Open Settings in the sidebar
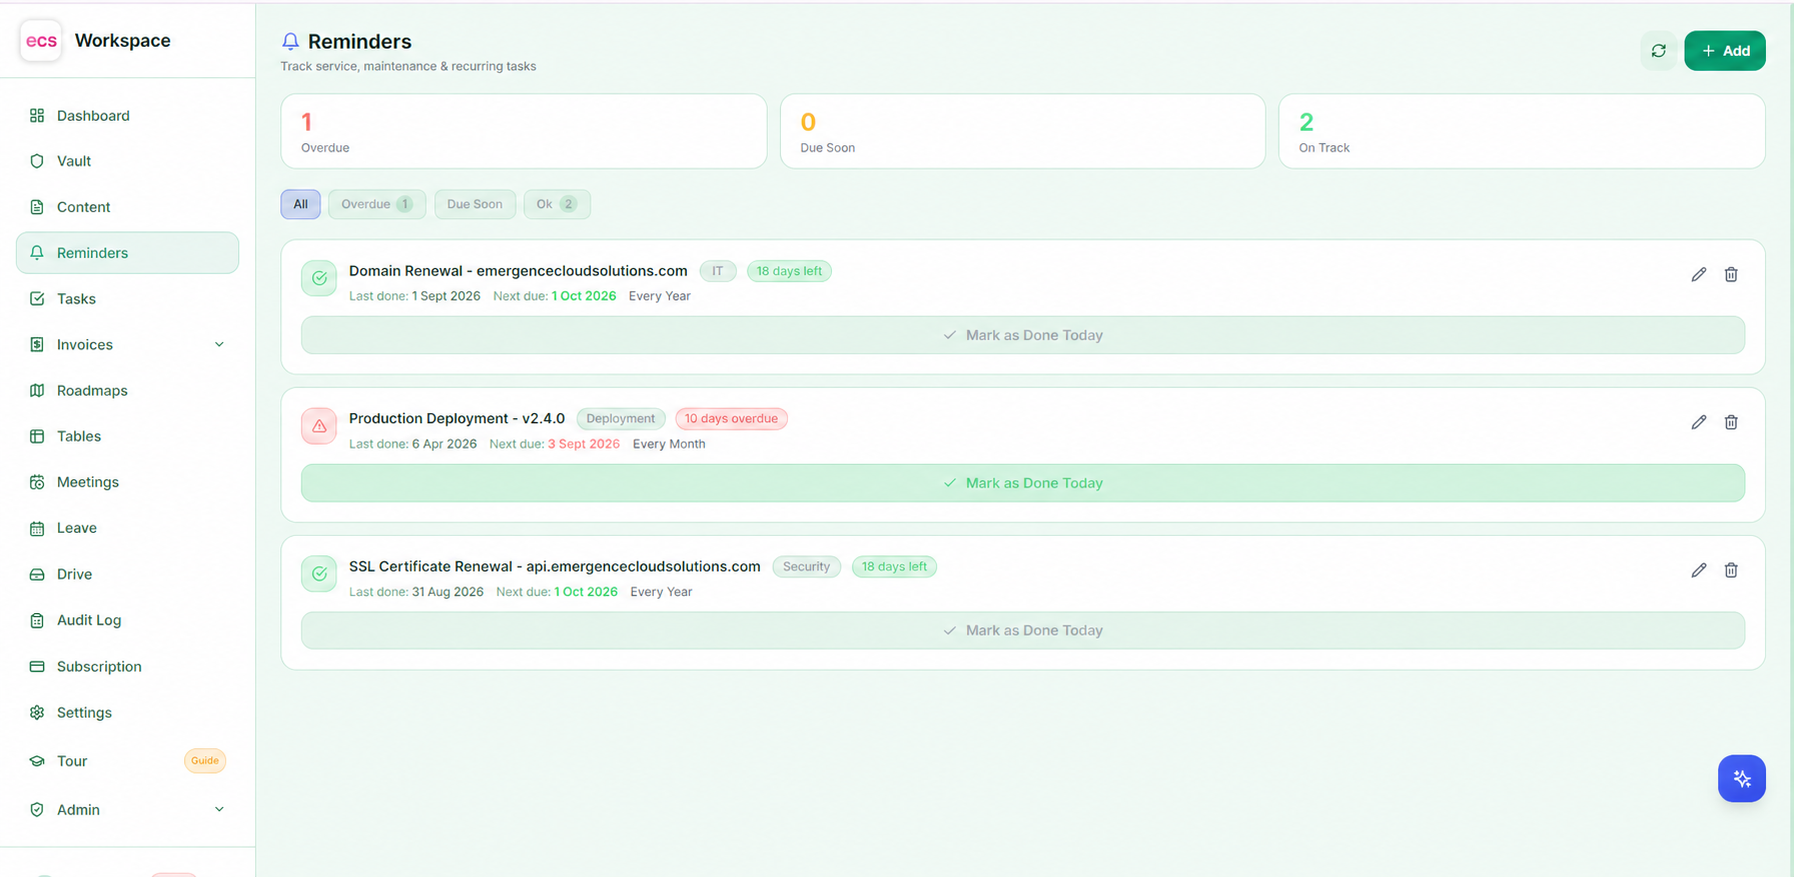 [x=127, y=712]
